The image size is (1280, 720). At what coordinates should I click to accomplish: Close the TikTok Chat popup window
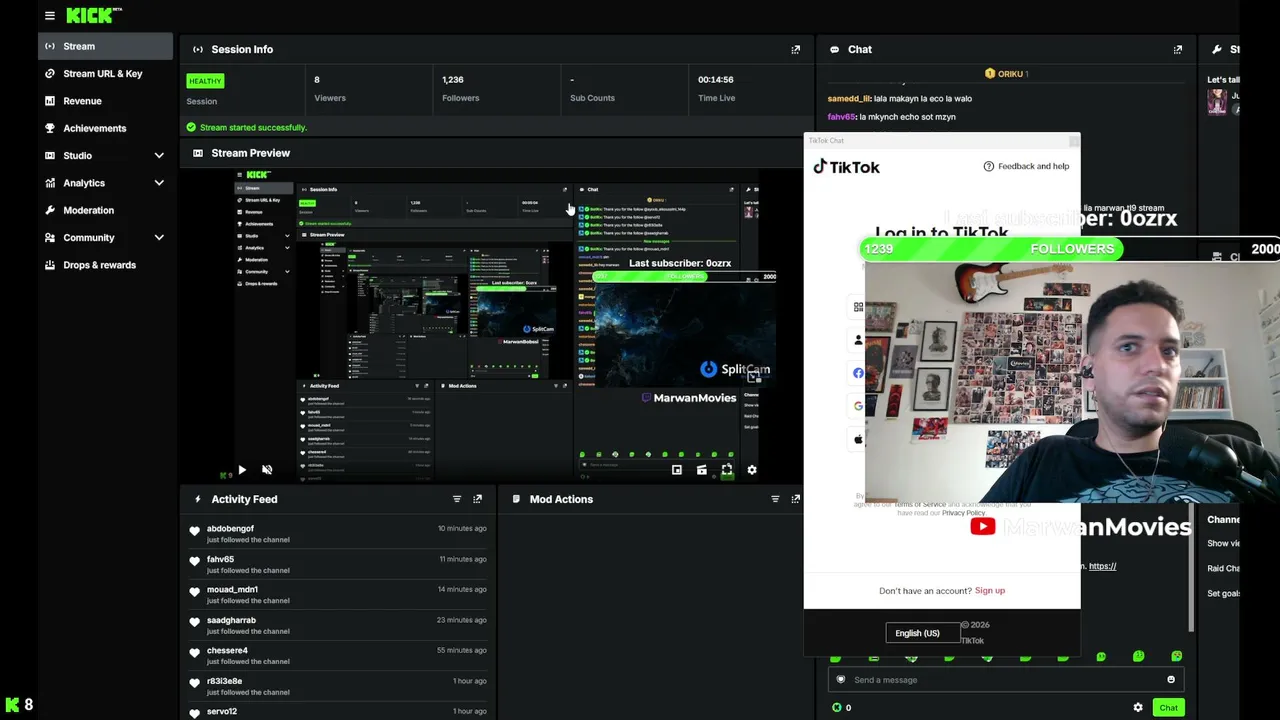[1073, 141]
